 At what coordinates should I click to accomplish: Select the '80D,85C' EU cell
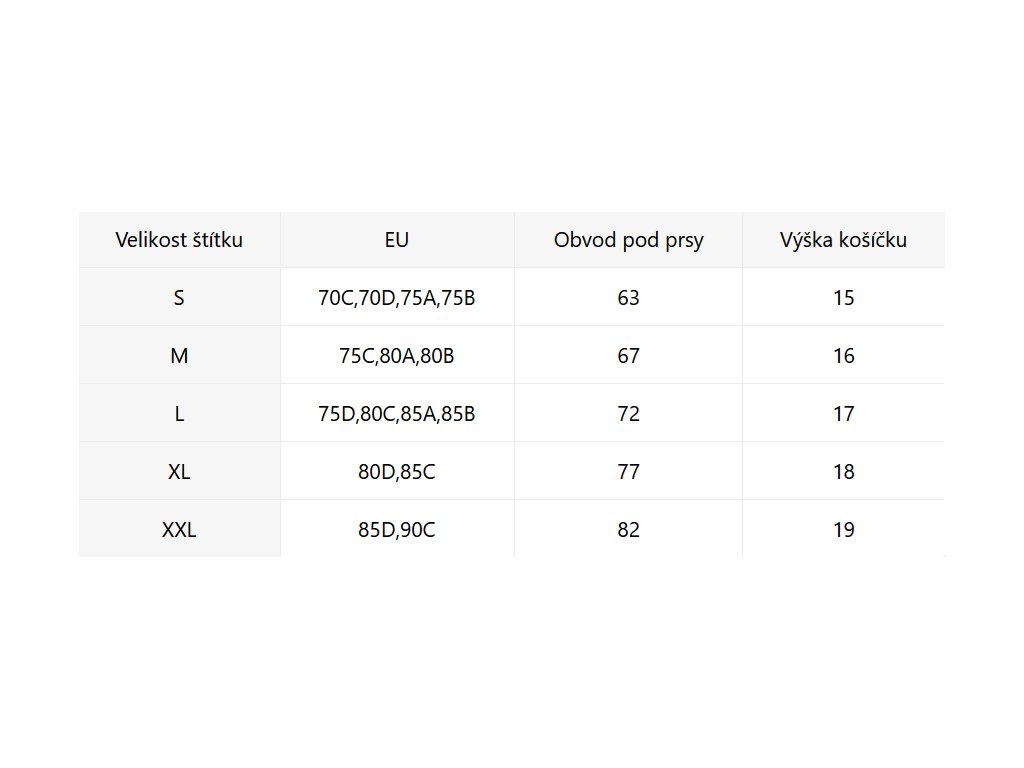(397, 472)
